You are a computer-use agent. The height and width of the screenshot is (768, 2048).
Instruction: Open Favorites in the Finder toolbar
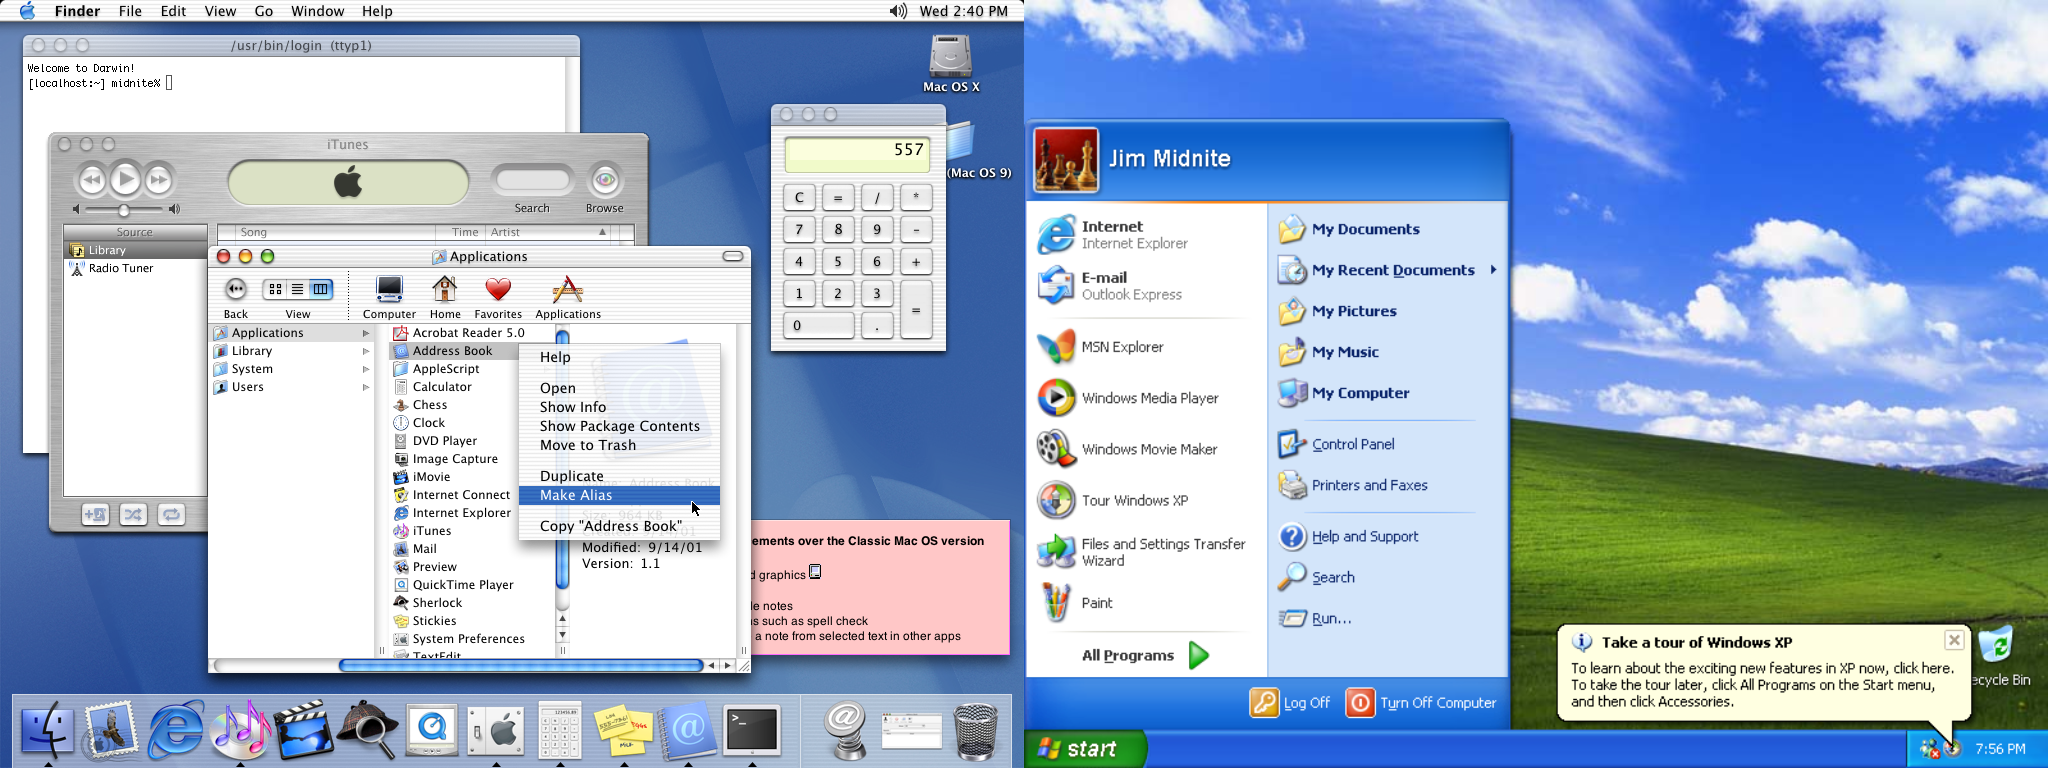pyautogui.click(x=498, y=297)
